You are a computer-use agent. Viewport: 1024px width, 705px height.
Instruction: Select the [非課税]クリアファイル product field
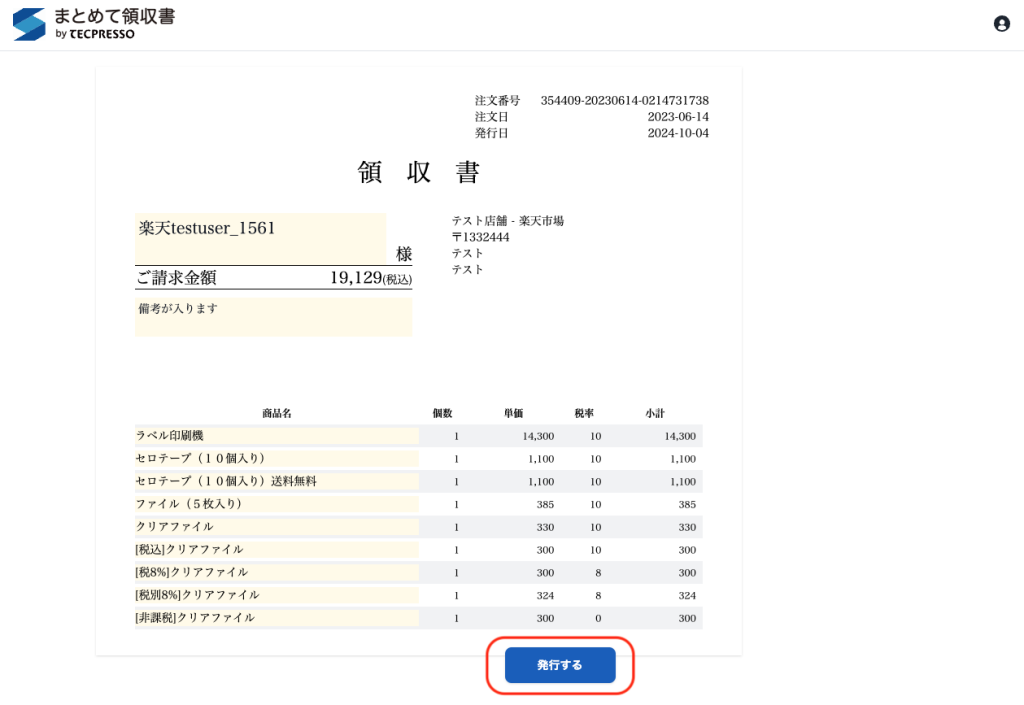(x=277, y=618)
